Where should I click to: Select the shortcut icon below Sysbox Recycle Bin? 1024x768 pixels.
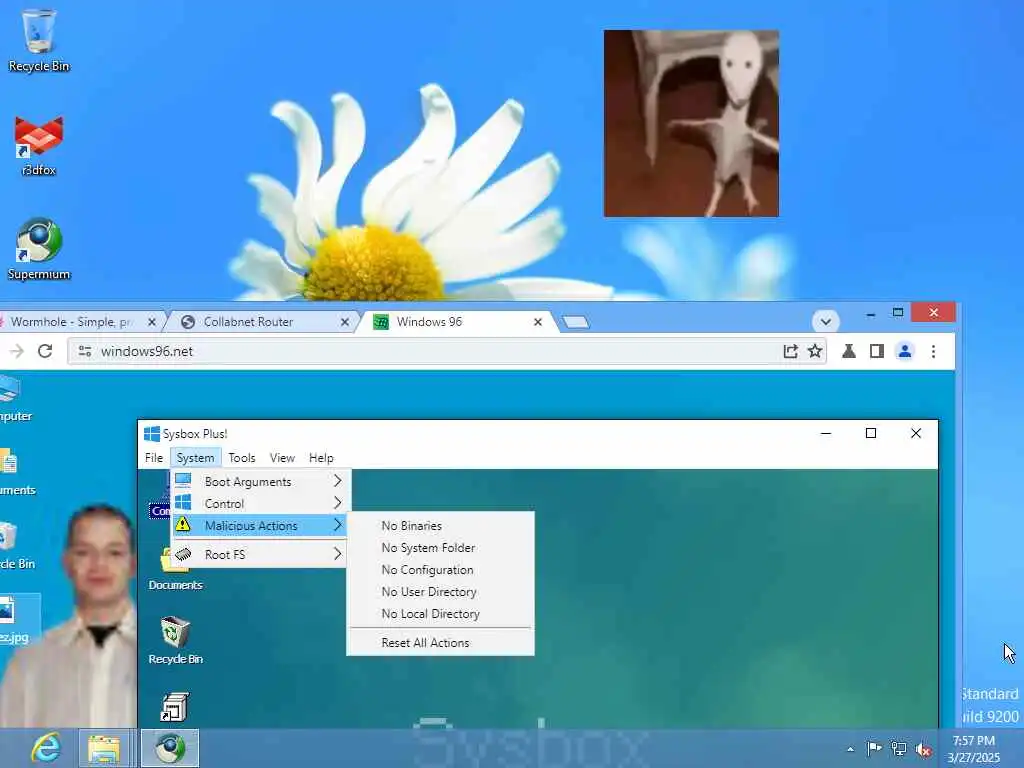[175, 707]
